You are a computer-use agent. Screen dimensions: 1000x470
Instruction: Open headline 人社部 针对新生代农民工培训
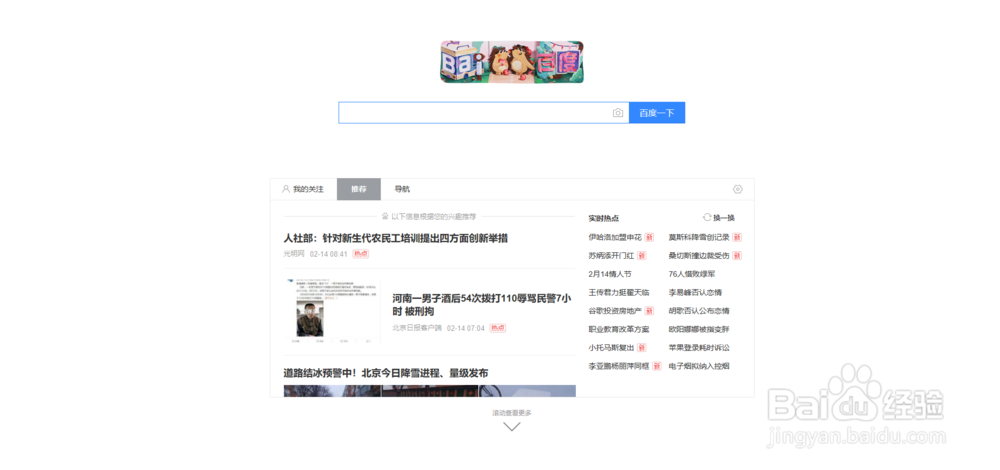395,238
